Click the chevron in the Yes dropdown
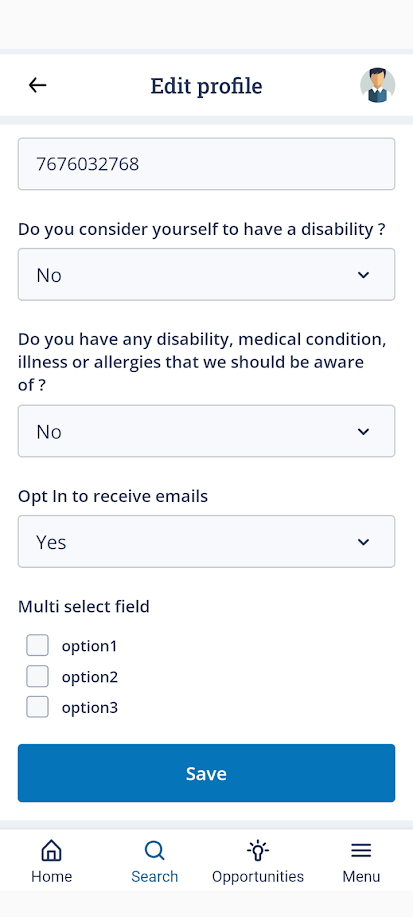413x917 pixels. [363, 542]
